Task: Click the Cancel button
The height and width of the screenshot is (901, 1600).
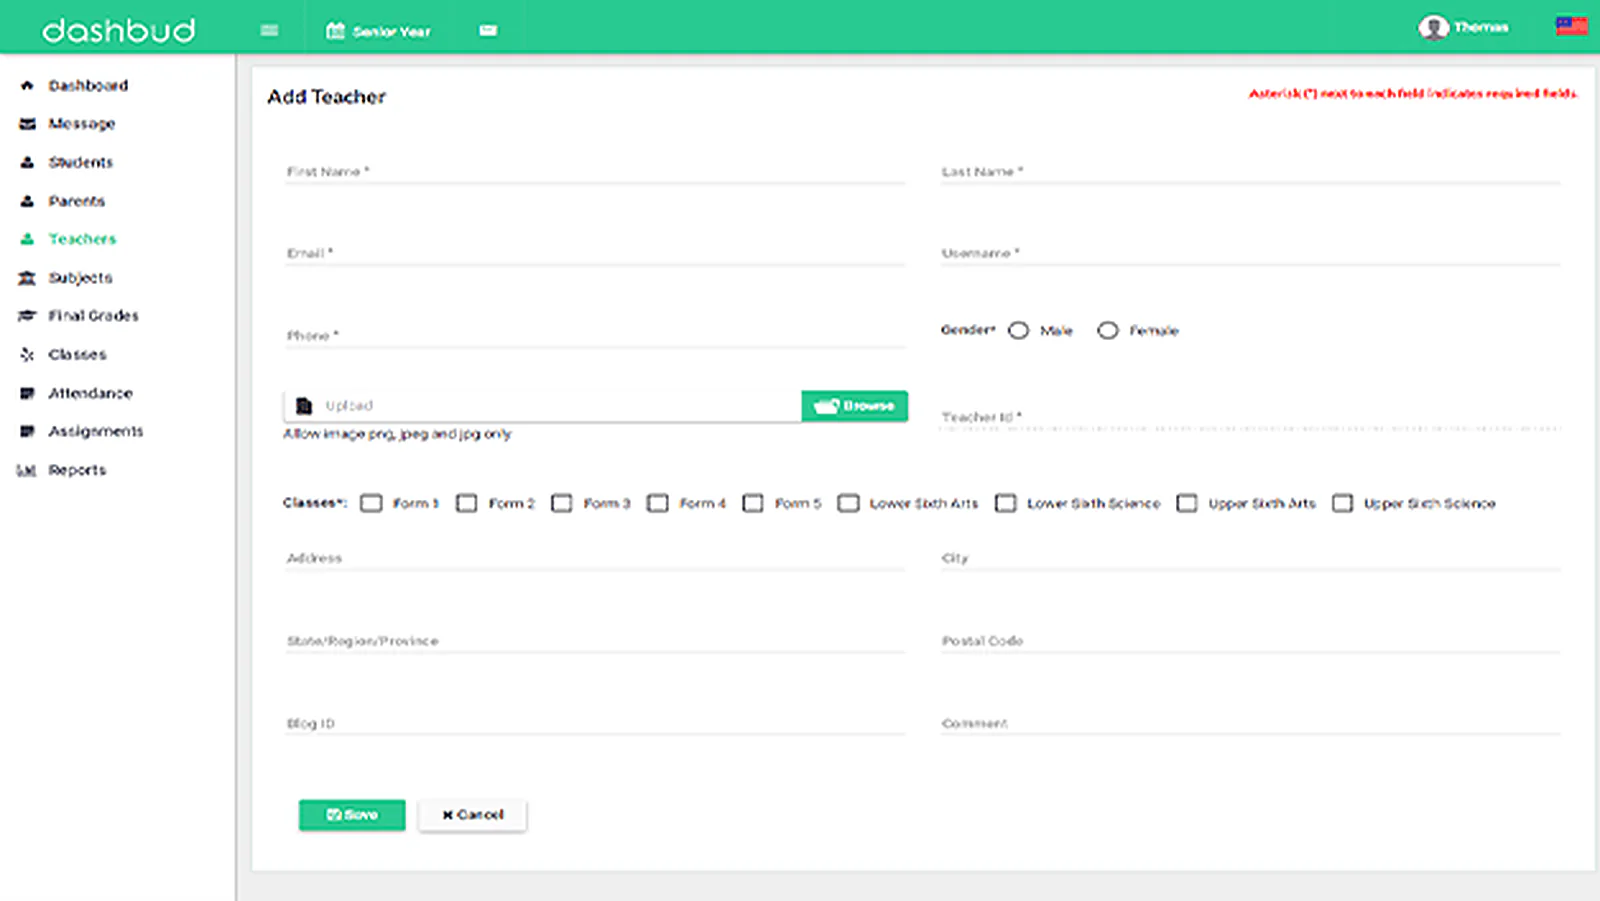Action: click(473, 815)
